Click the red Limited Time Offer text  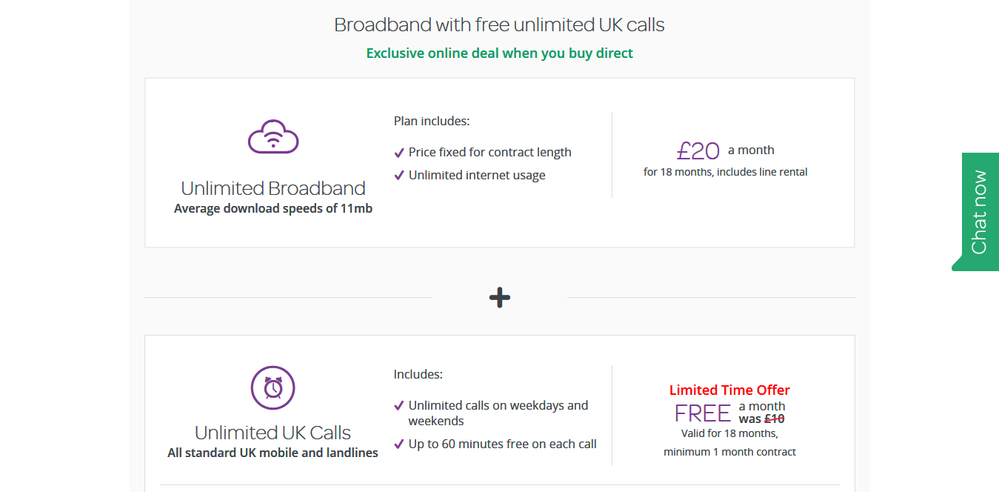pos(729,390)
